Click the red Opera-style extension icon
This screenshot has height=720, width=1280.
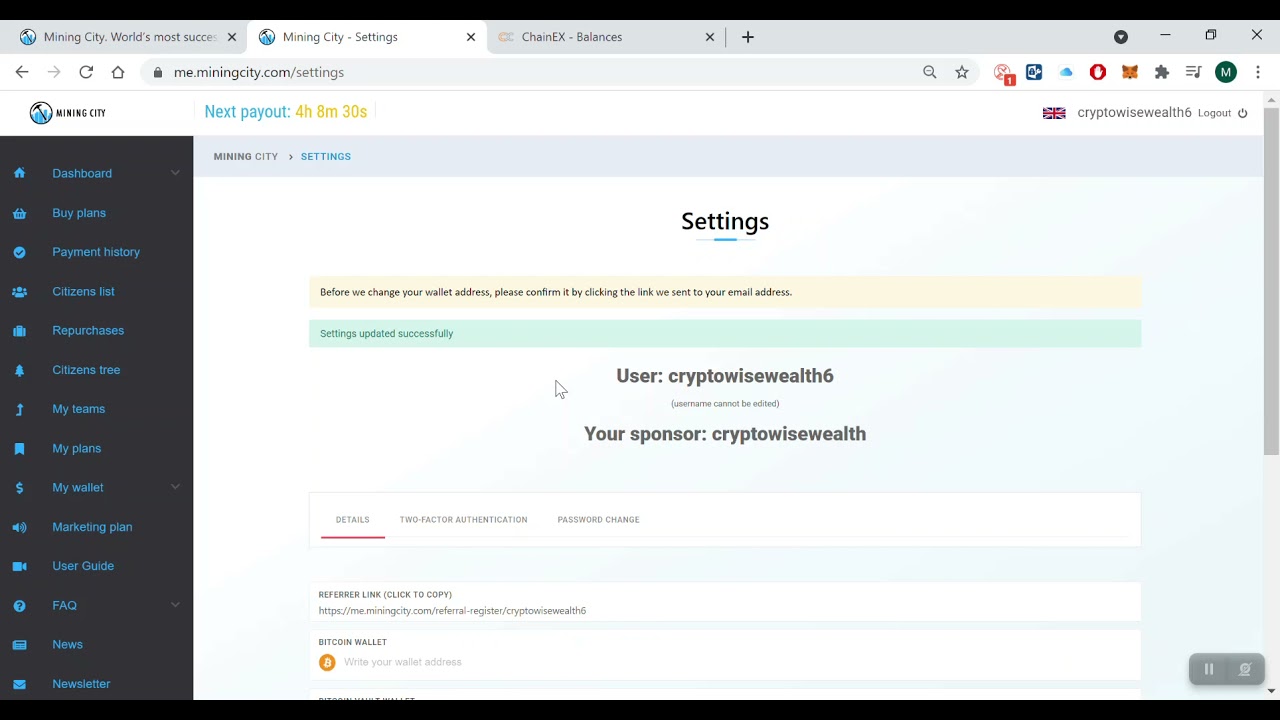click(x=1098, y=72)
